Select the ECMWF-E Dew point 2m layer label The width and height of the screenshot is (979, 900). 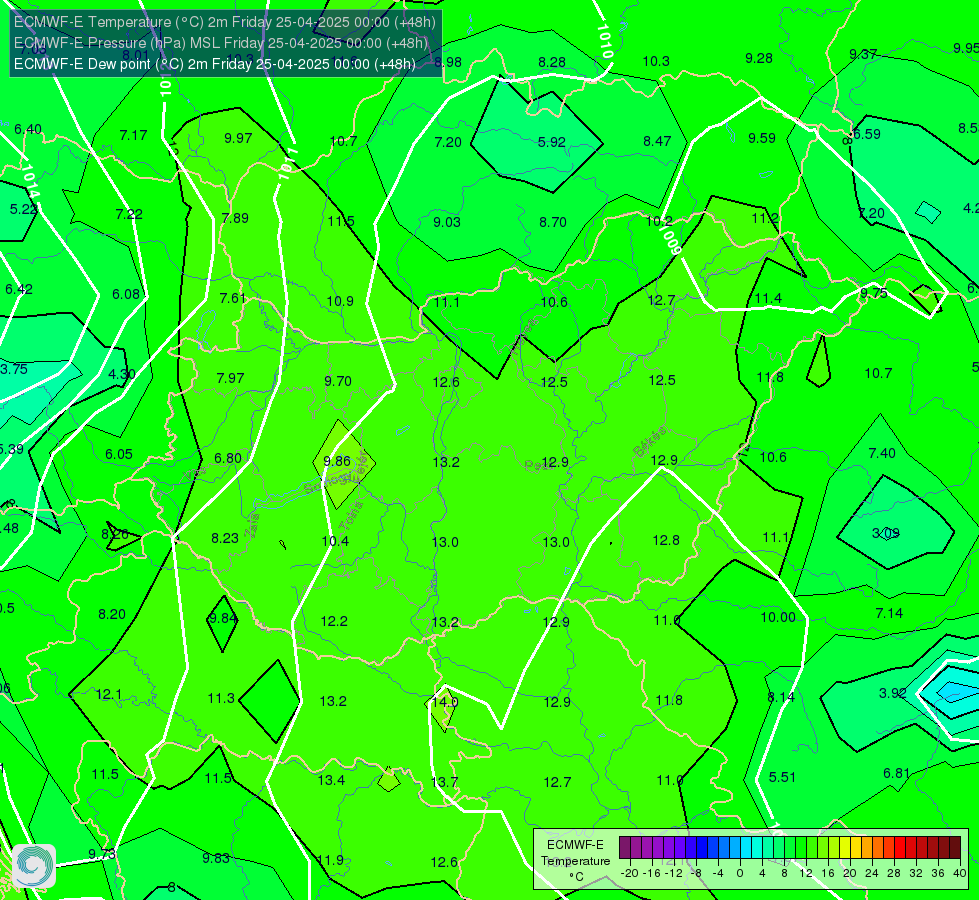215,64
